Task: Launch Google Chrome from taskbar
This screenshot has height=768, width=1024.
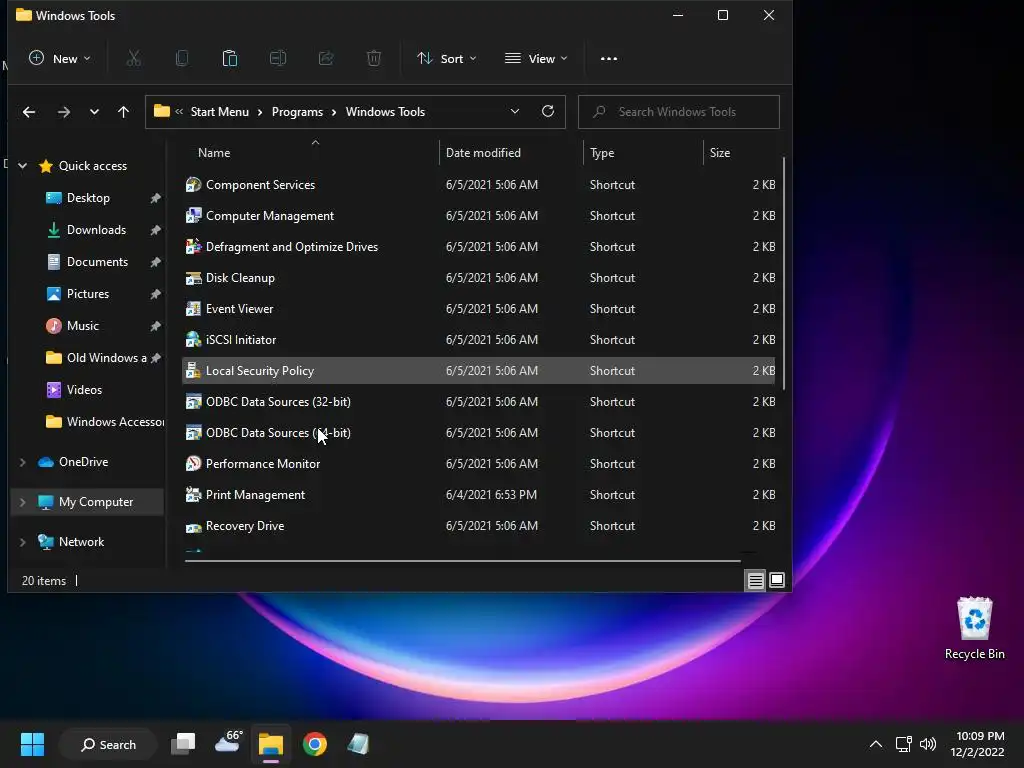Action: [315, 744]
